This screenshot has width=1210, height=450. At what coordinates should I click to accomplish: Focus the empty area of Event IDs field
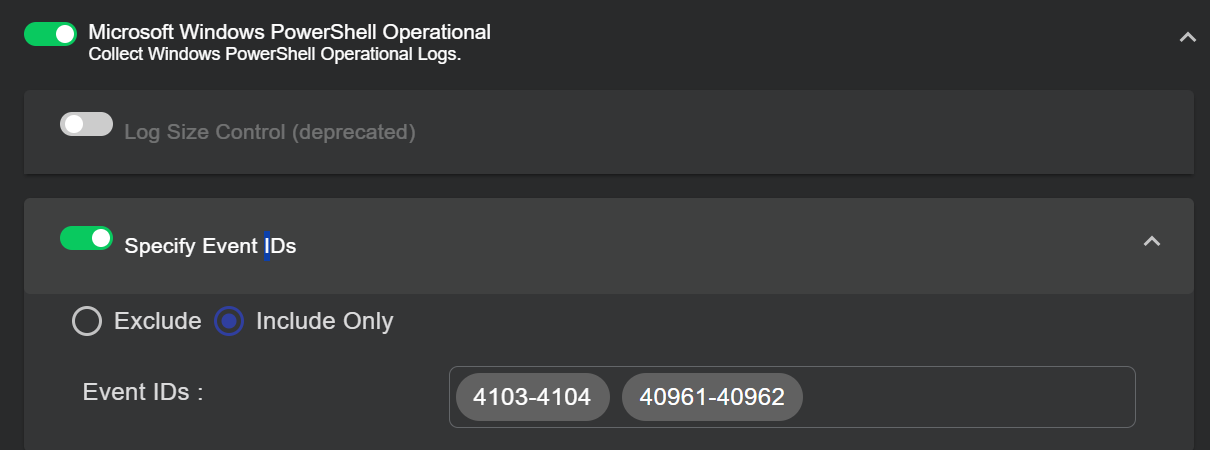tap(960, 397)
